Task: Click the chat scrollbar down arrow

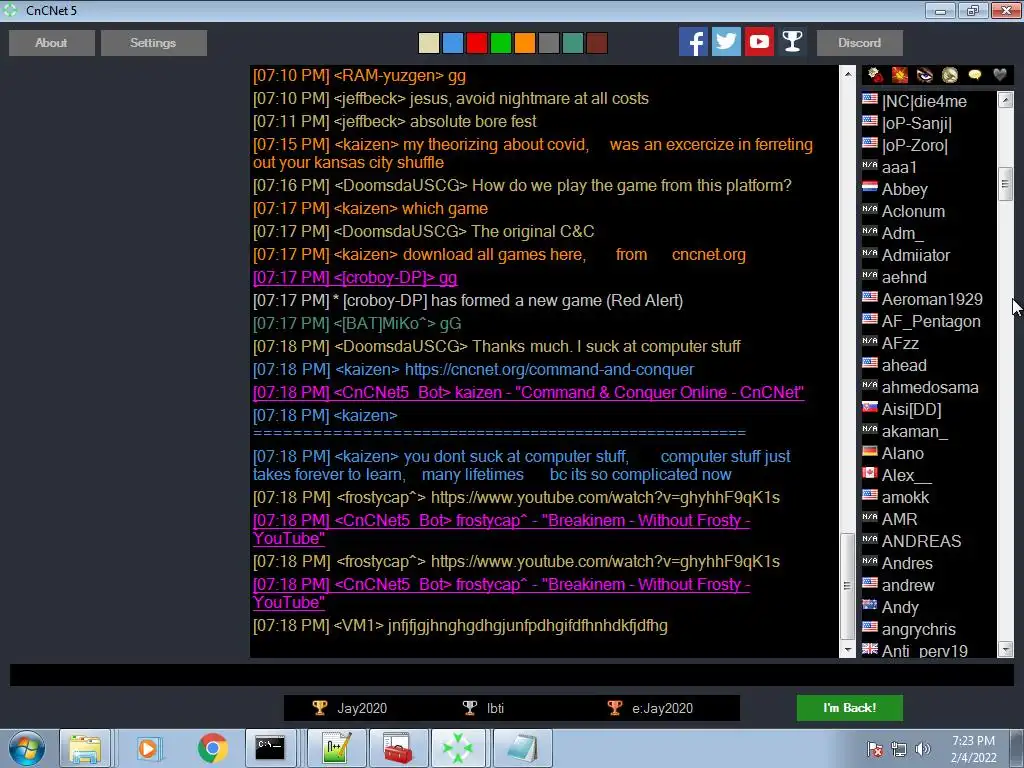Action: pyautogui.click(x=848, y=650)
